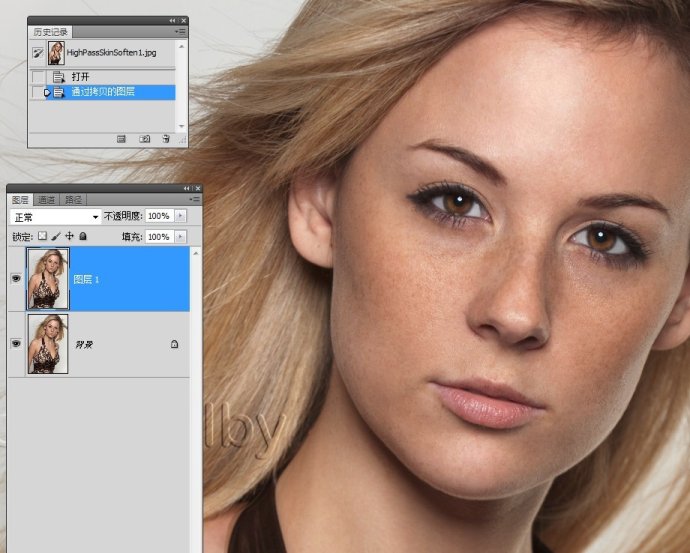The image size is (690, 553).
Task: Select the 图层 1 layer name
Action: click(86, 279)
